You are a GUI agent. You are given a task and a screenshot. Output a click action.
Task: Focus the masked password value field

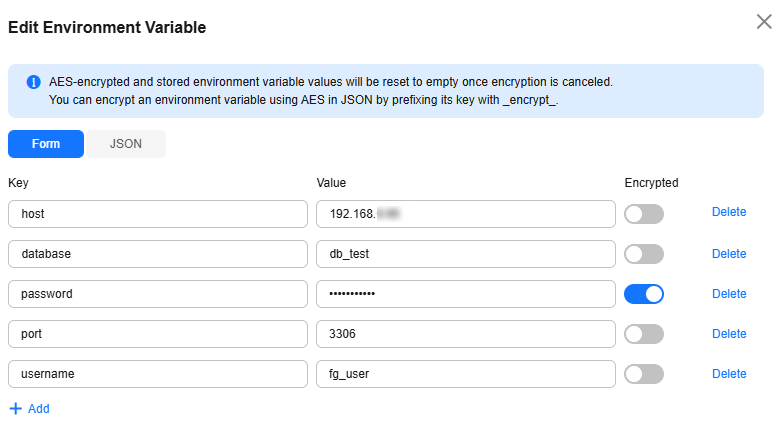pos(466,294)
